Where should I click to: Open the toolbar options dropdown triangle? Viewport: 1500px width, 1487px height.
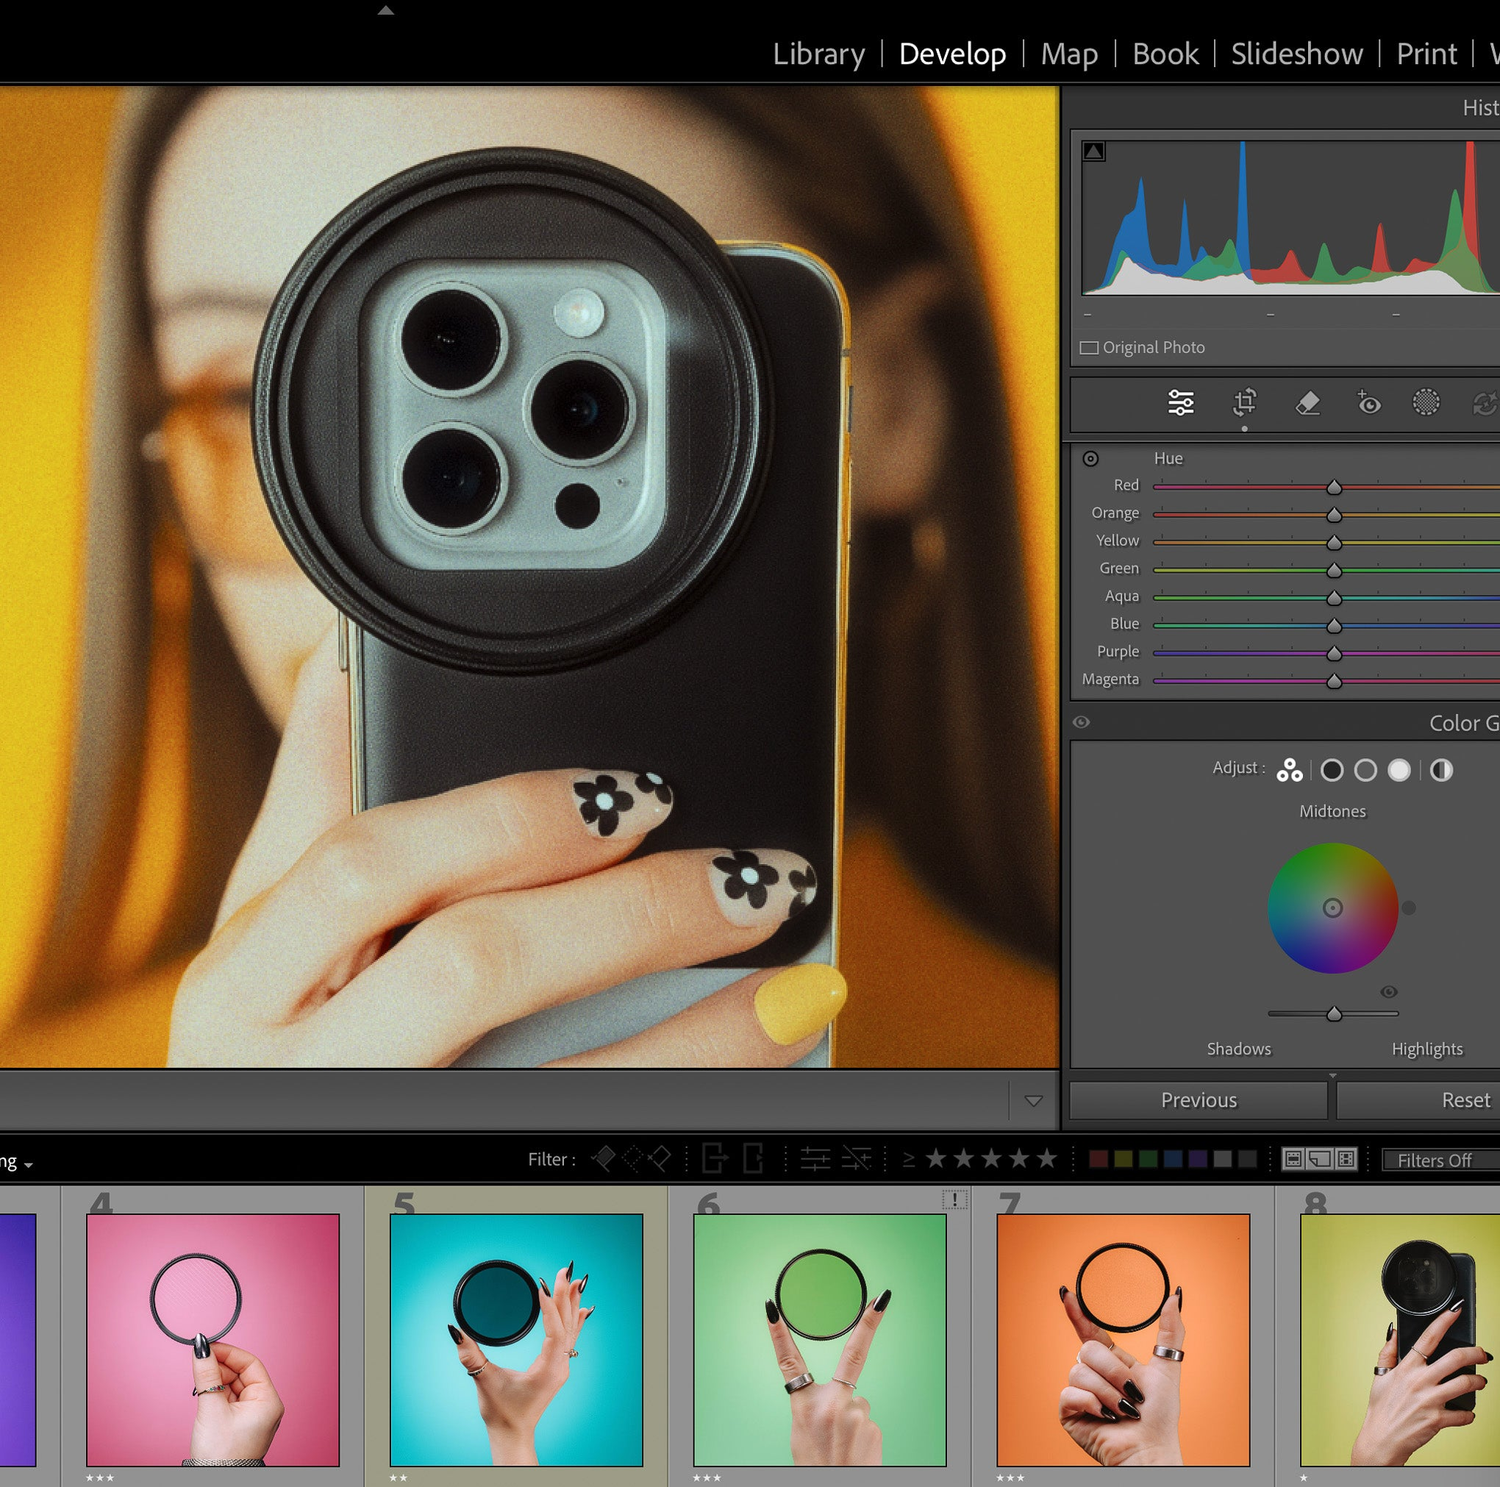[1034, 1101]
